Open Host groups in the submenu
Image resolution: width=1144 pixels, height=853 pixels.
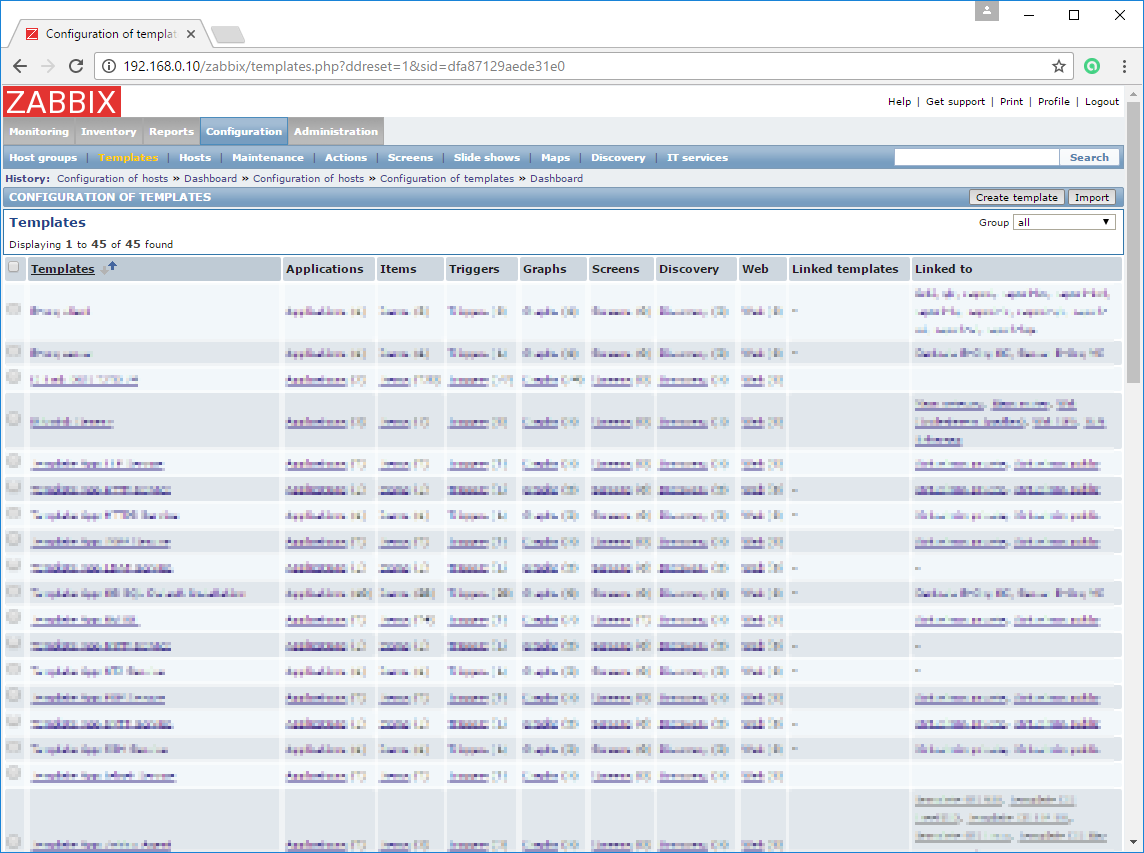click(x=43, y=158)
